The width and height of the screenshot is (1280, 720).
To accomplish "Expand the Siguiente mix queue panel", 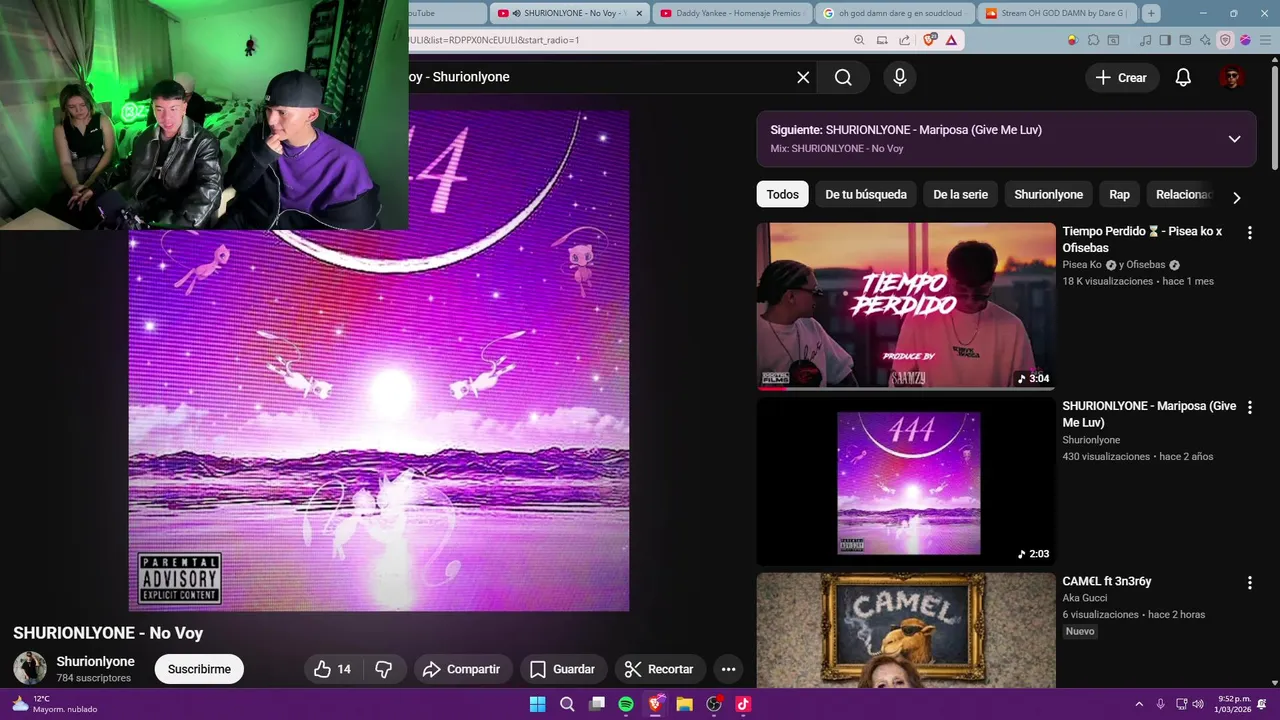I will 1234,139.
